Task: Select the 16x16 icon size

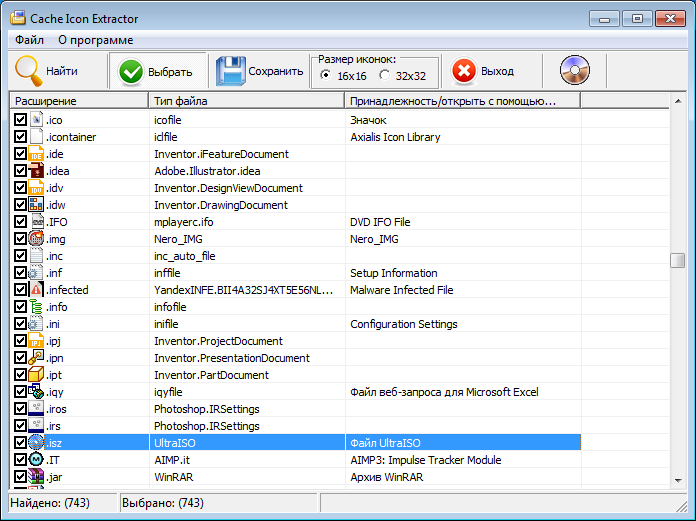Action: 344,76
